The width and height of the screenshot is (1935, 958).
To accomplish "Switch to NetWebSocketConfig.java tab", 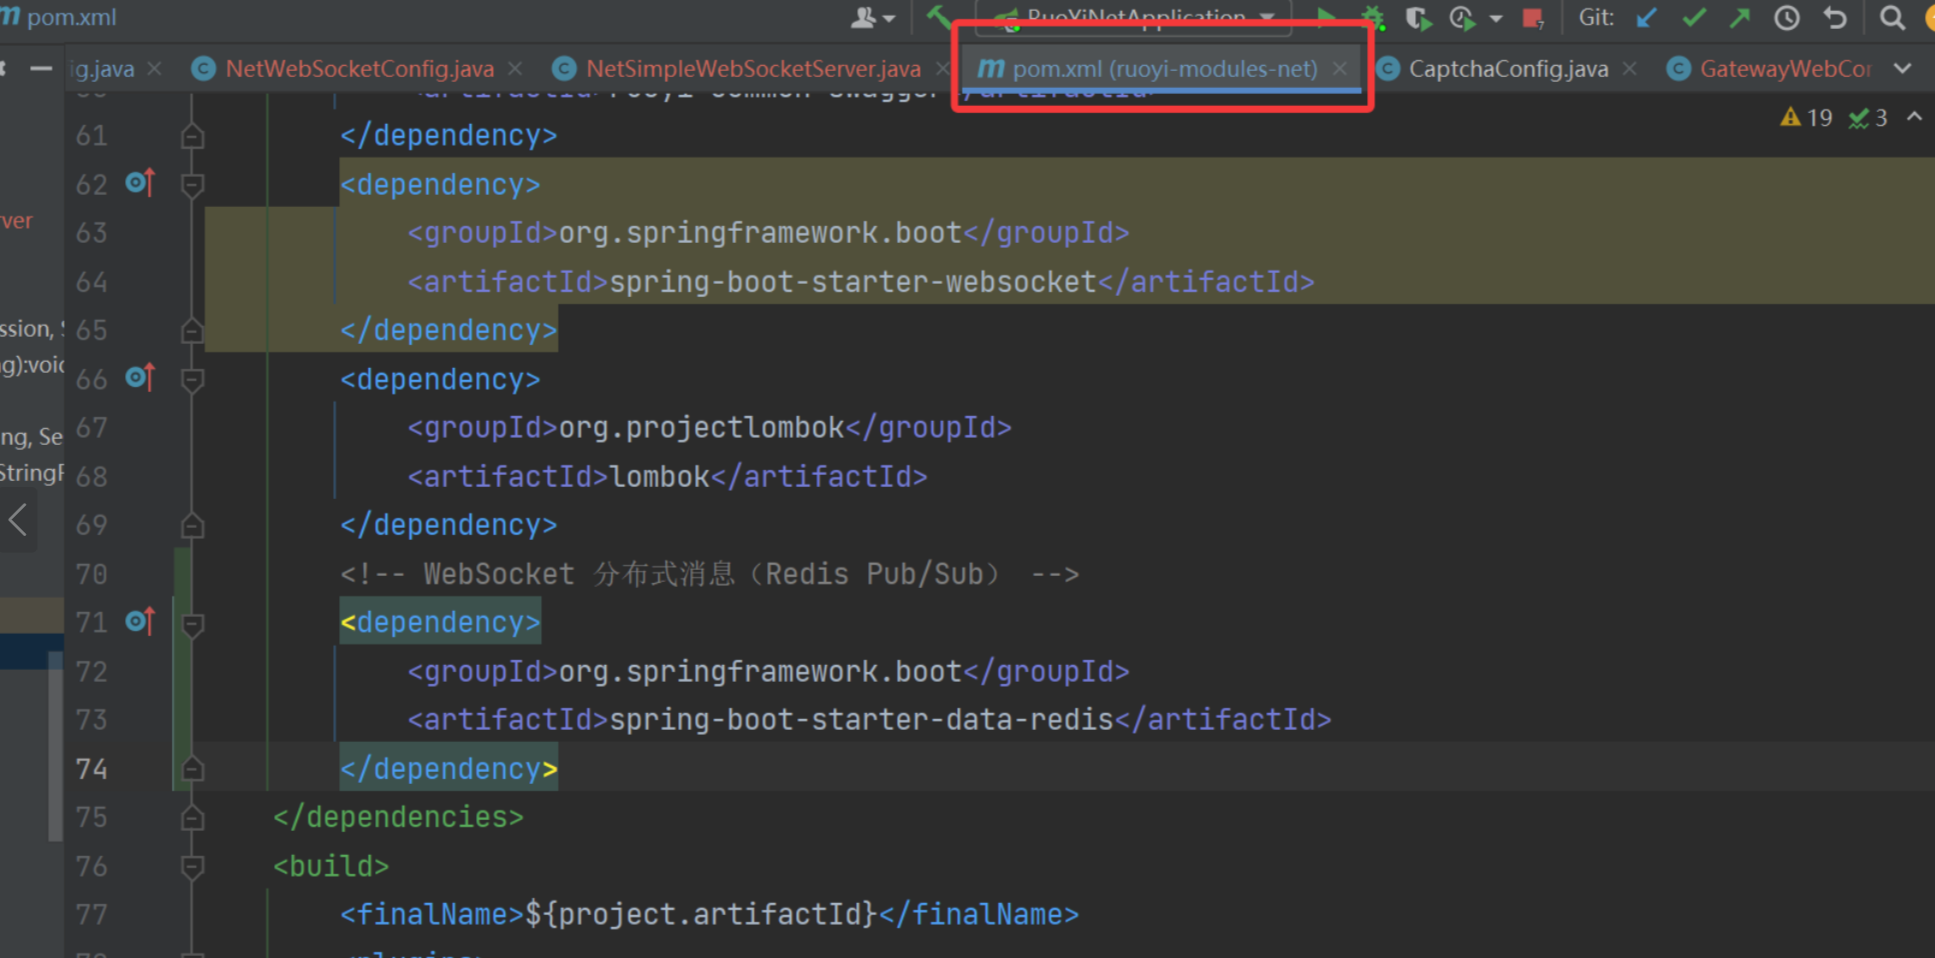I will (x=359, y=69).
